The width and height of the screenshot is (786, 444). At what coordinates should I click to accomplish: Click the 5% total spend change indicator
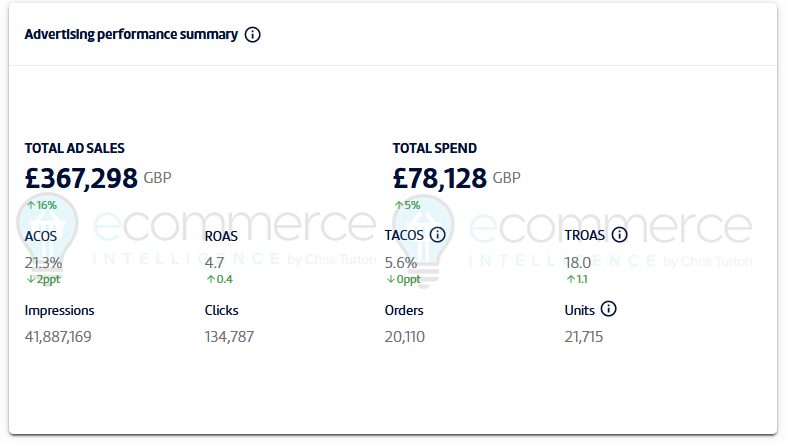coord(407,205)
